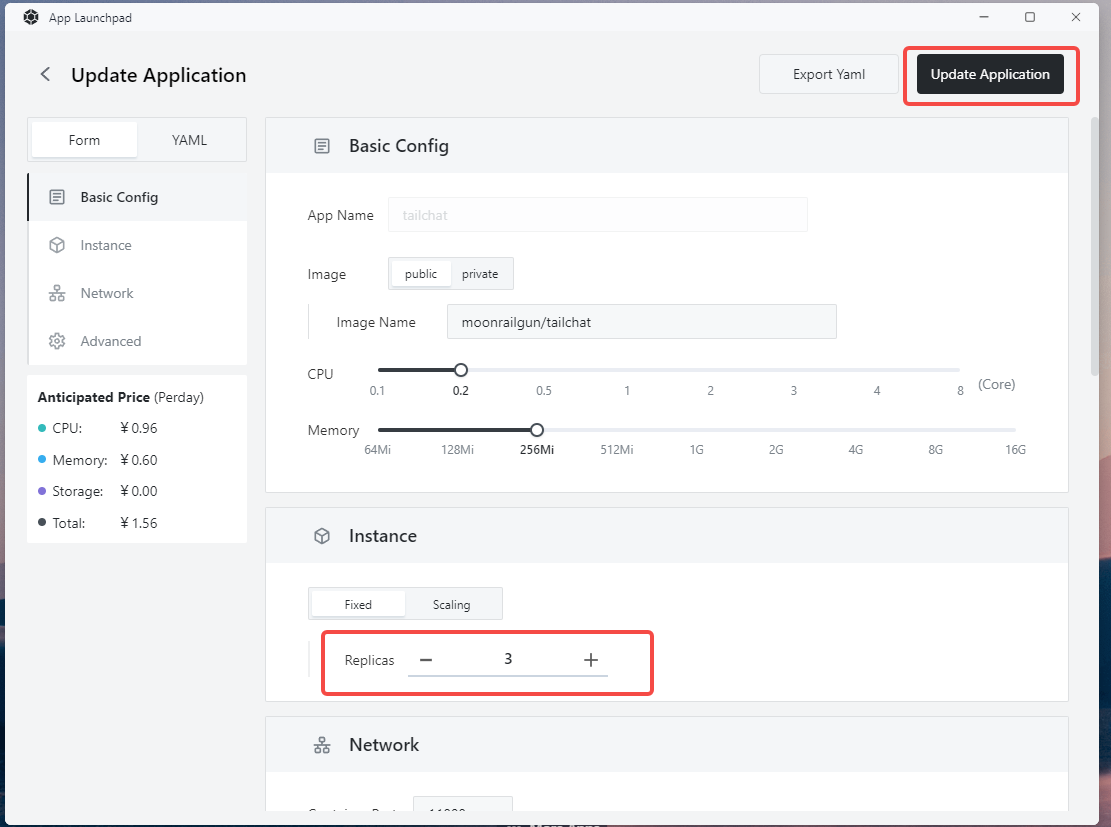Click the Memory 4G tick label

(855, 449)
